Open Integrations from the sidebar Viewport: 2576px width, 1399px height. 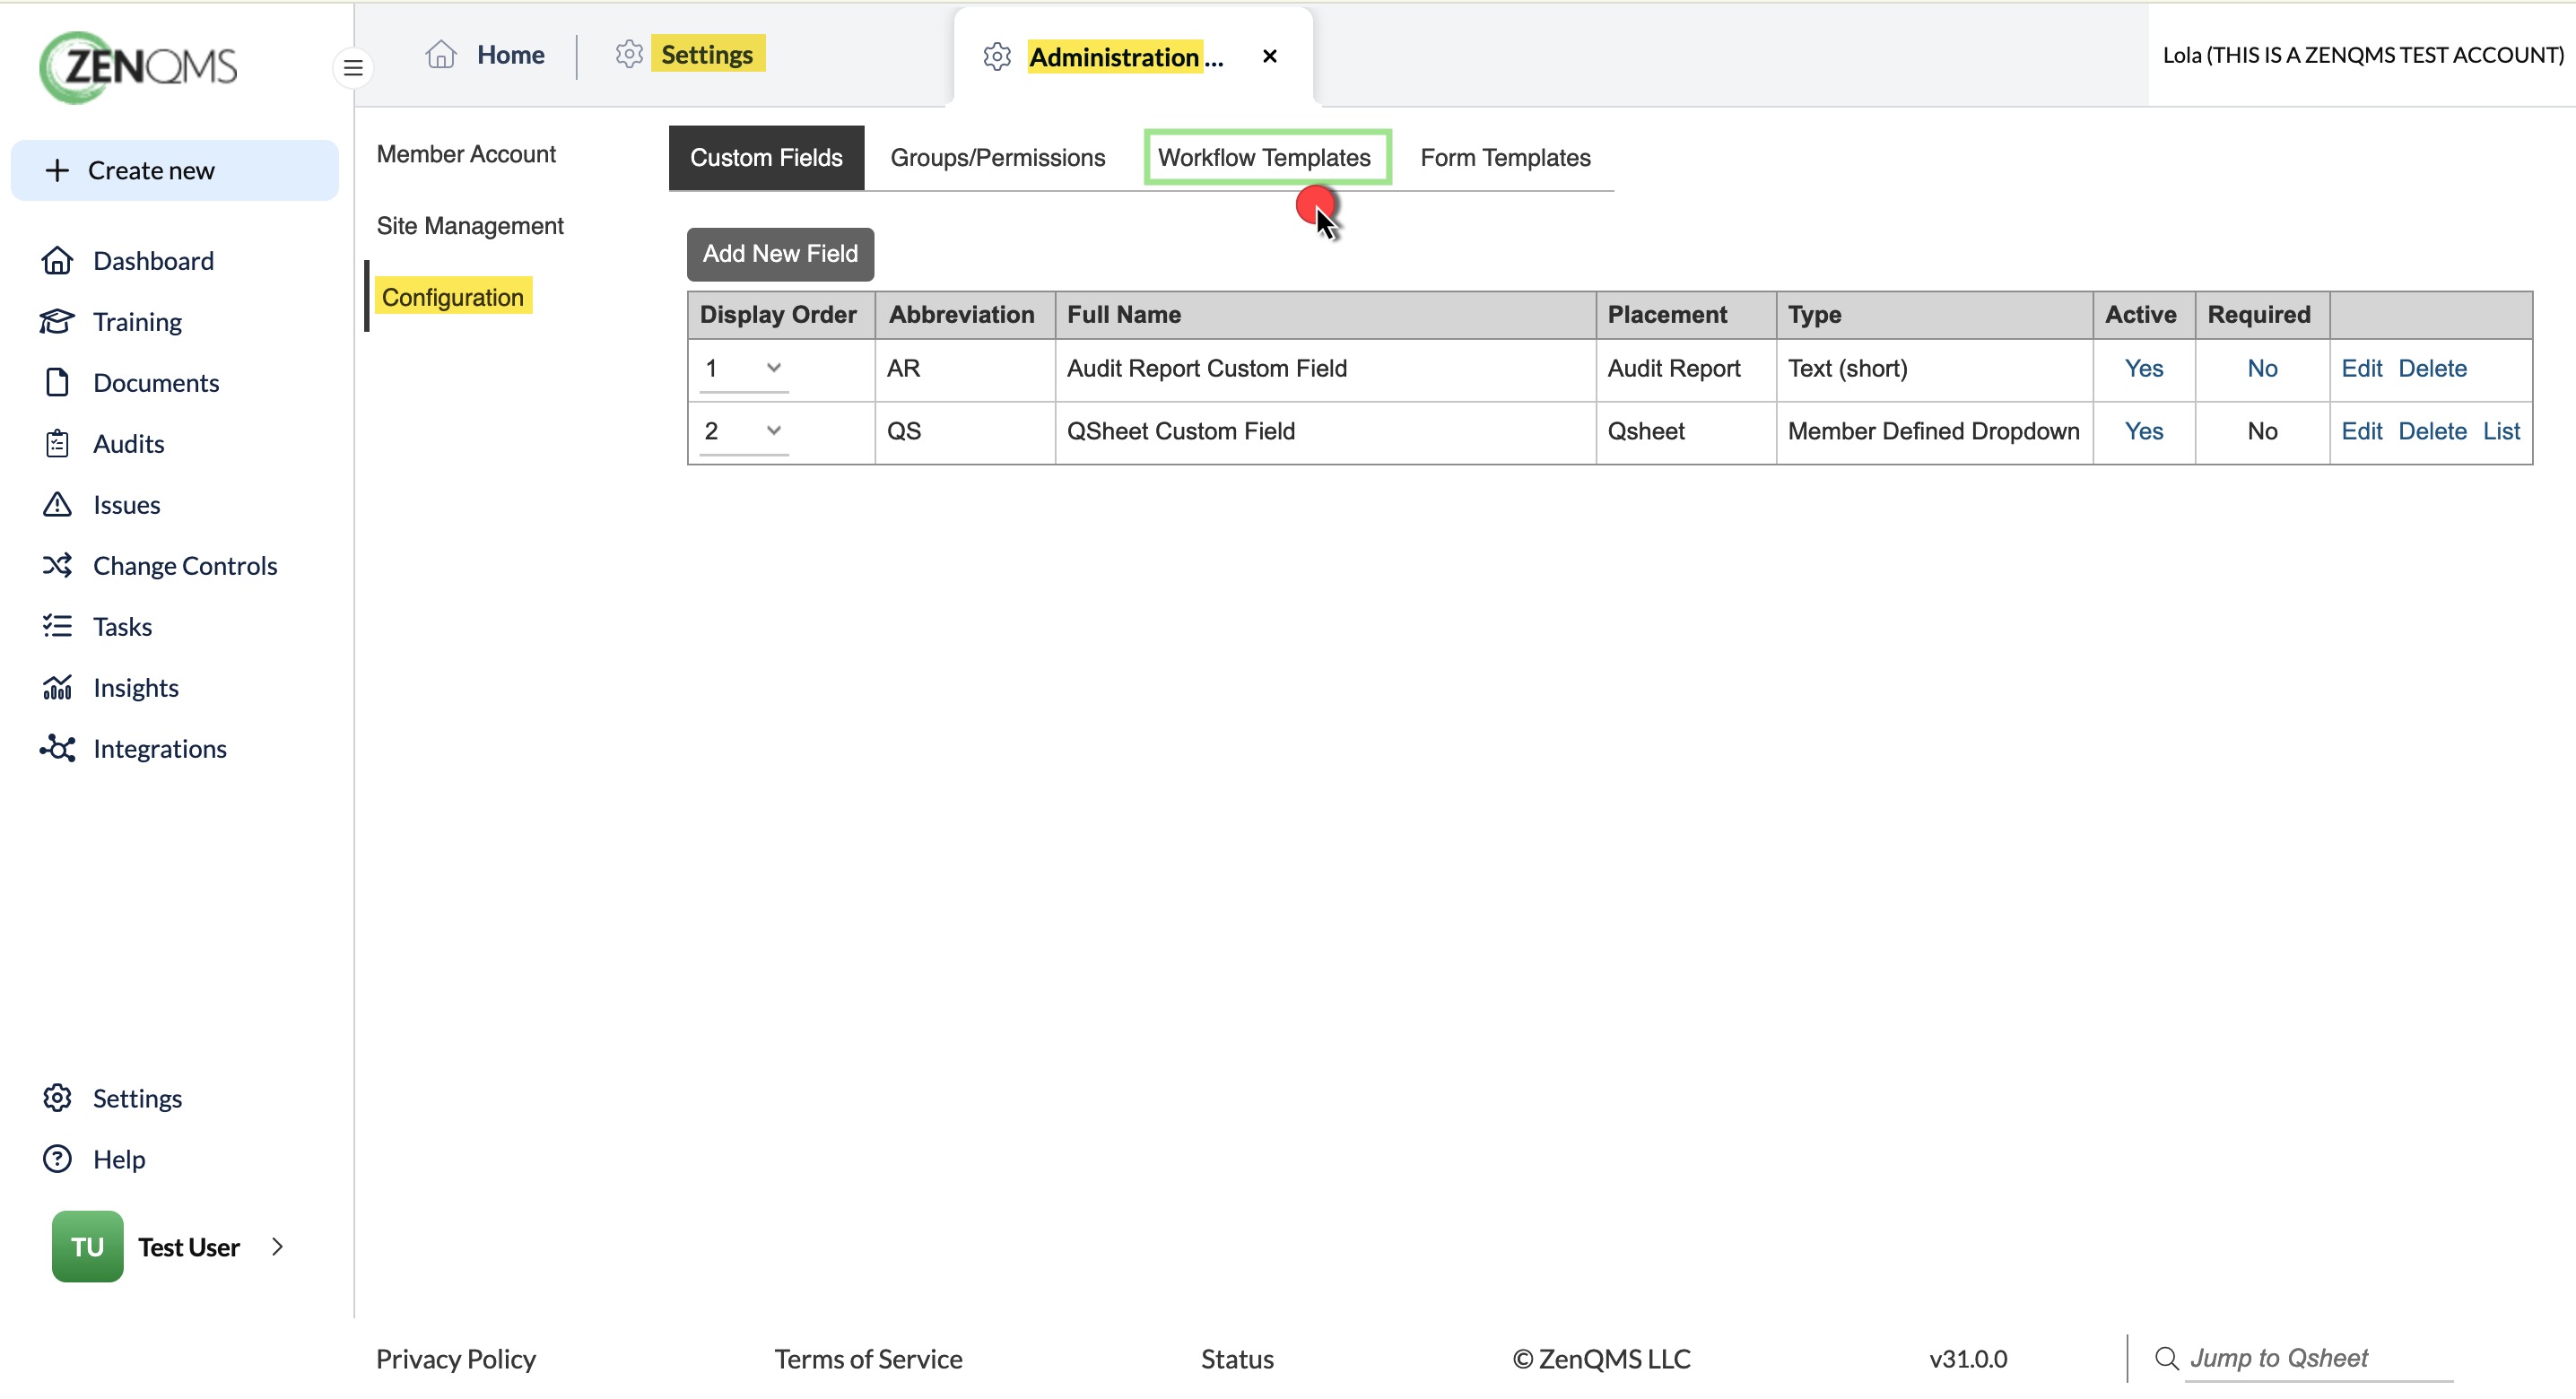(160, 749)
